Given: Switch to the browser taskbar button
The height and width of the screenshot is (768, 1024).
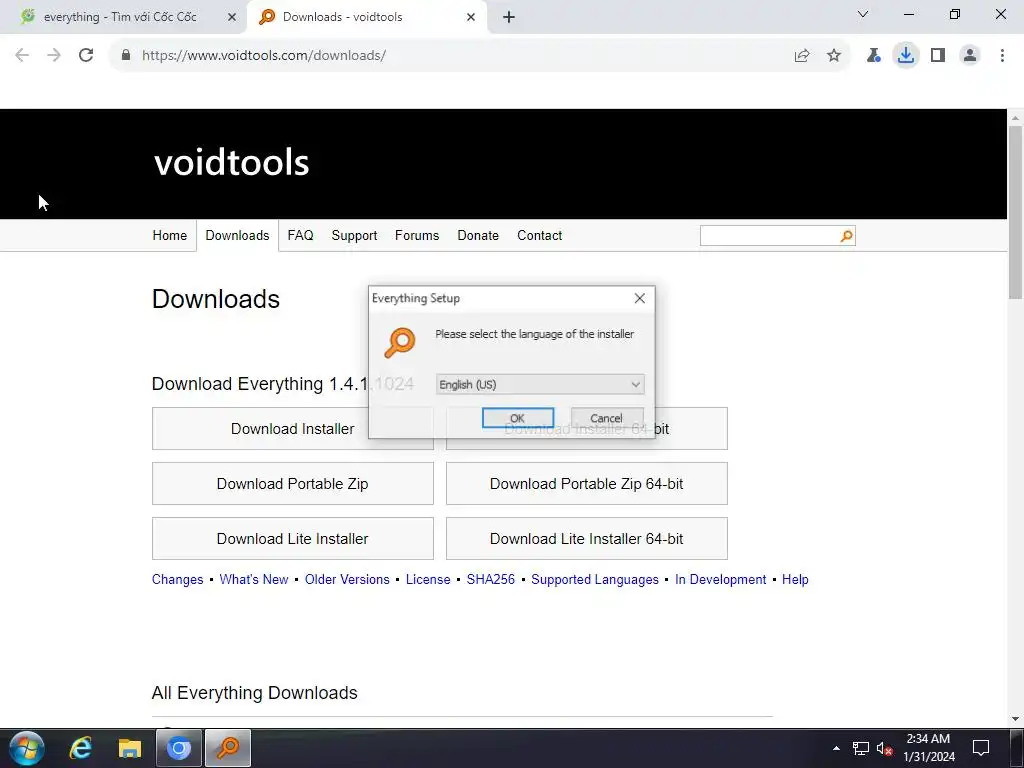Looking at the screenshot, I should (x=178, y=748).
